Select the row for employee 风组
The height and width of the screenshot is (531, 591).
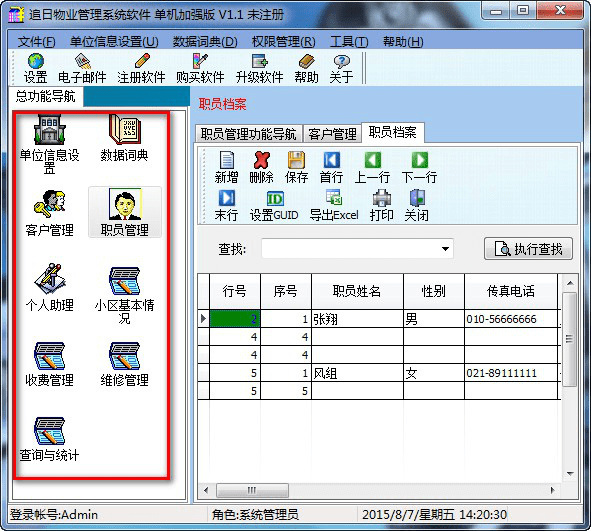pos(379,373)
